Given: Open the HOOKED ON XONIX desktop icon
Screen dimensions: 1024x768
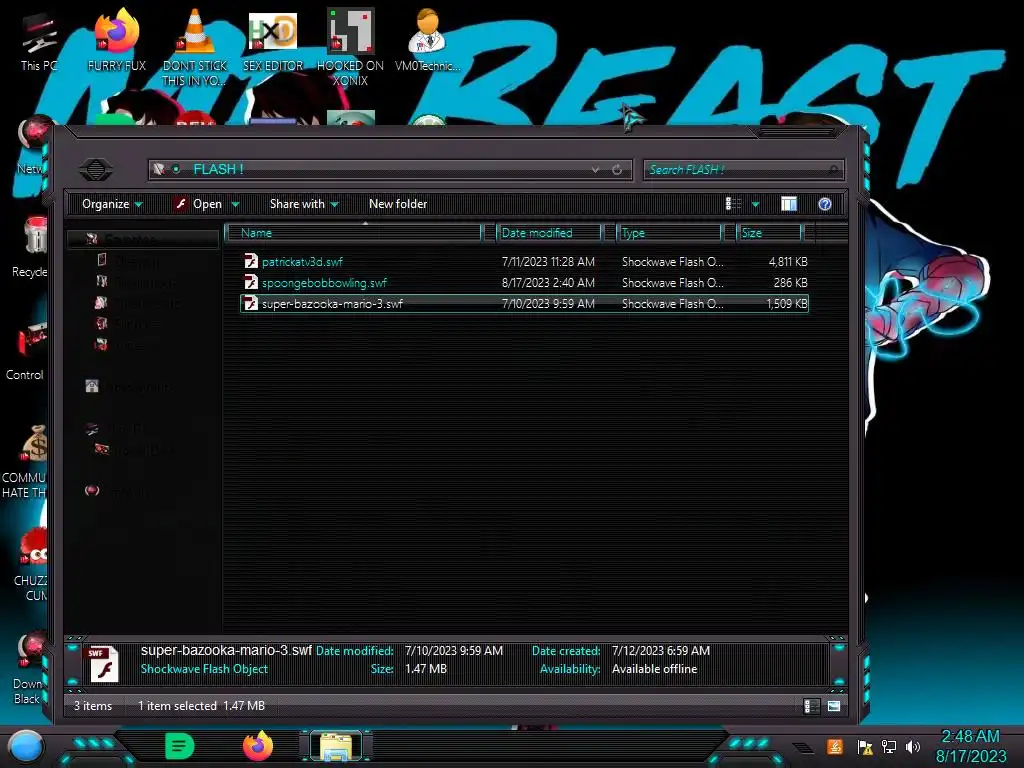Looking at the screenshot, I should (x=350, y=47).
